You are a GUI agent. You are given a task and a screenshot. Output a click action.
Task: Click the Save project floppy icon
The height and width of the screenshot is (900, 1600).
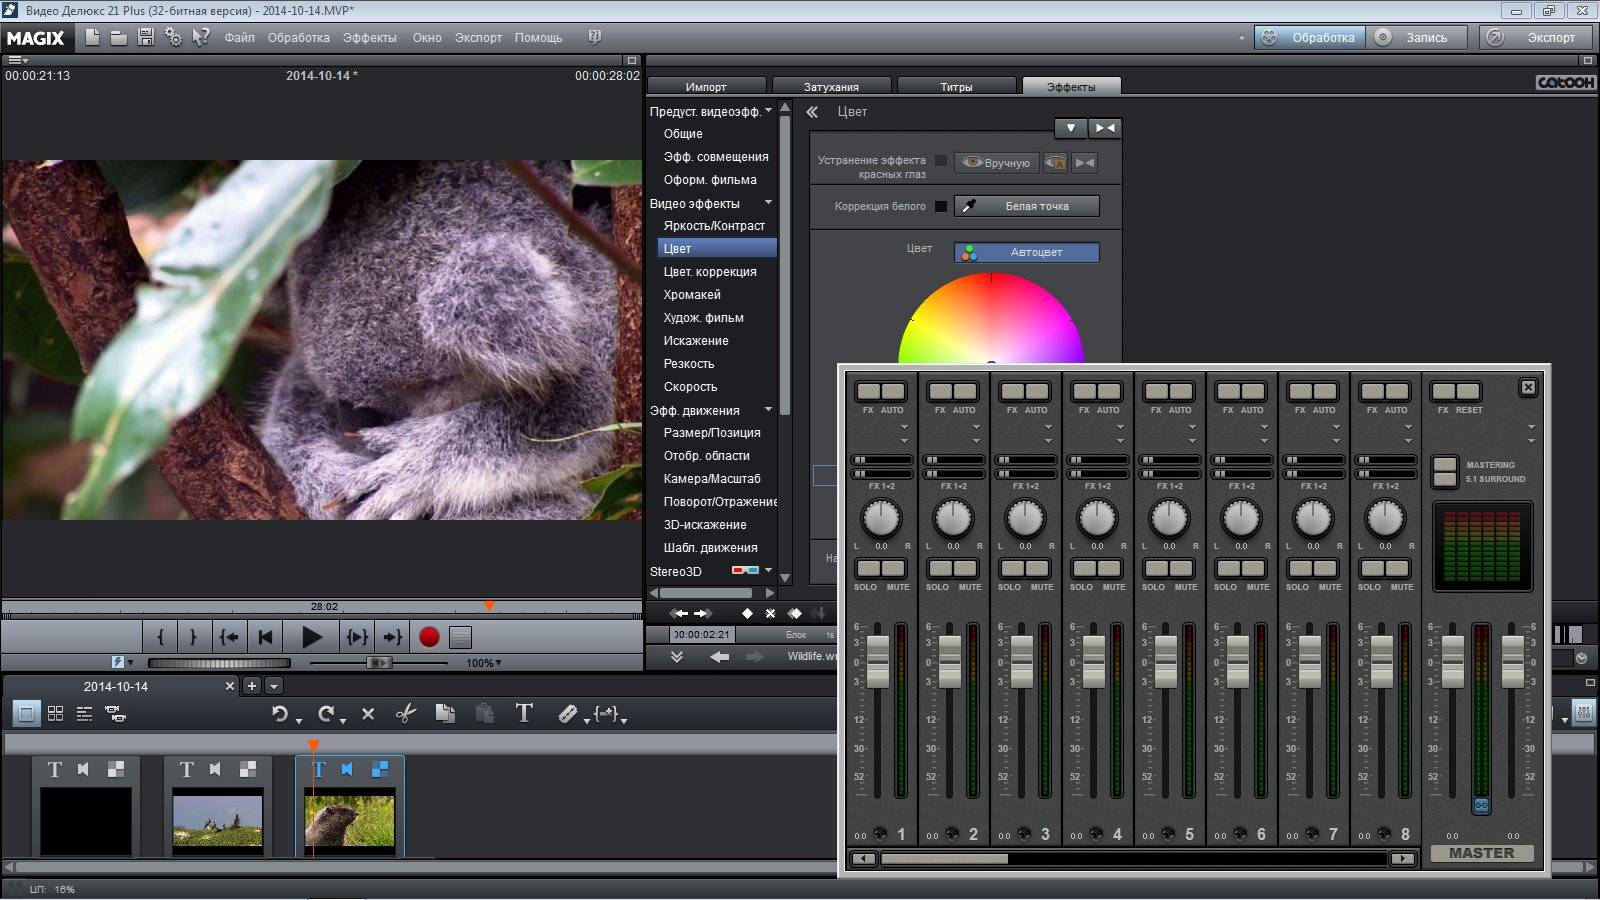click(x=146, y=37)
